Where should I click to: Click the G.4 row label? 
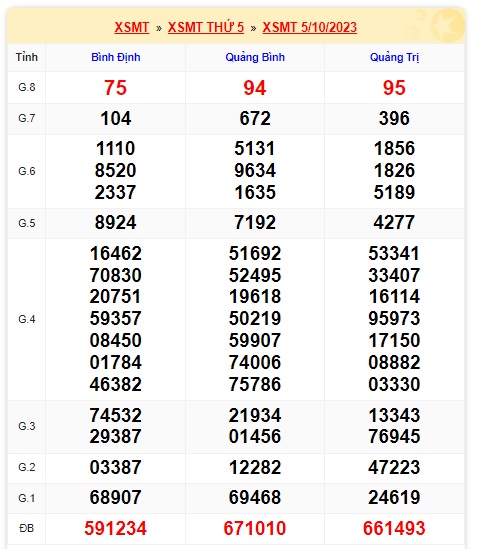click(27, 319)
